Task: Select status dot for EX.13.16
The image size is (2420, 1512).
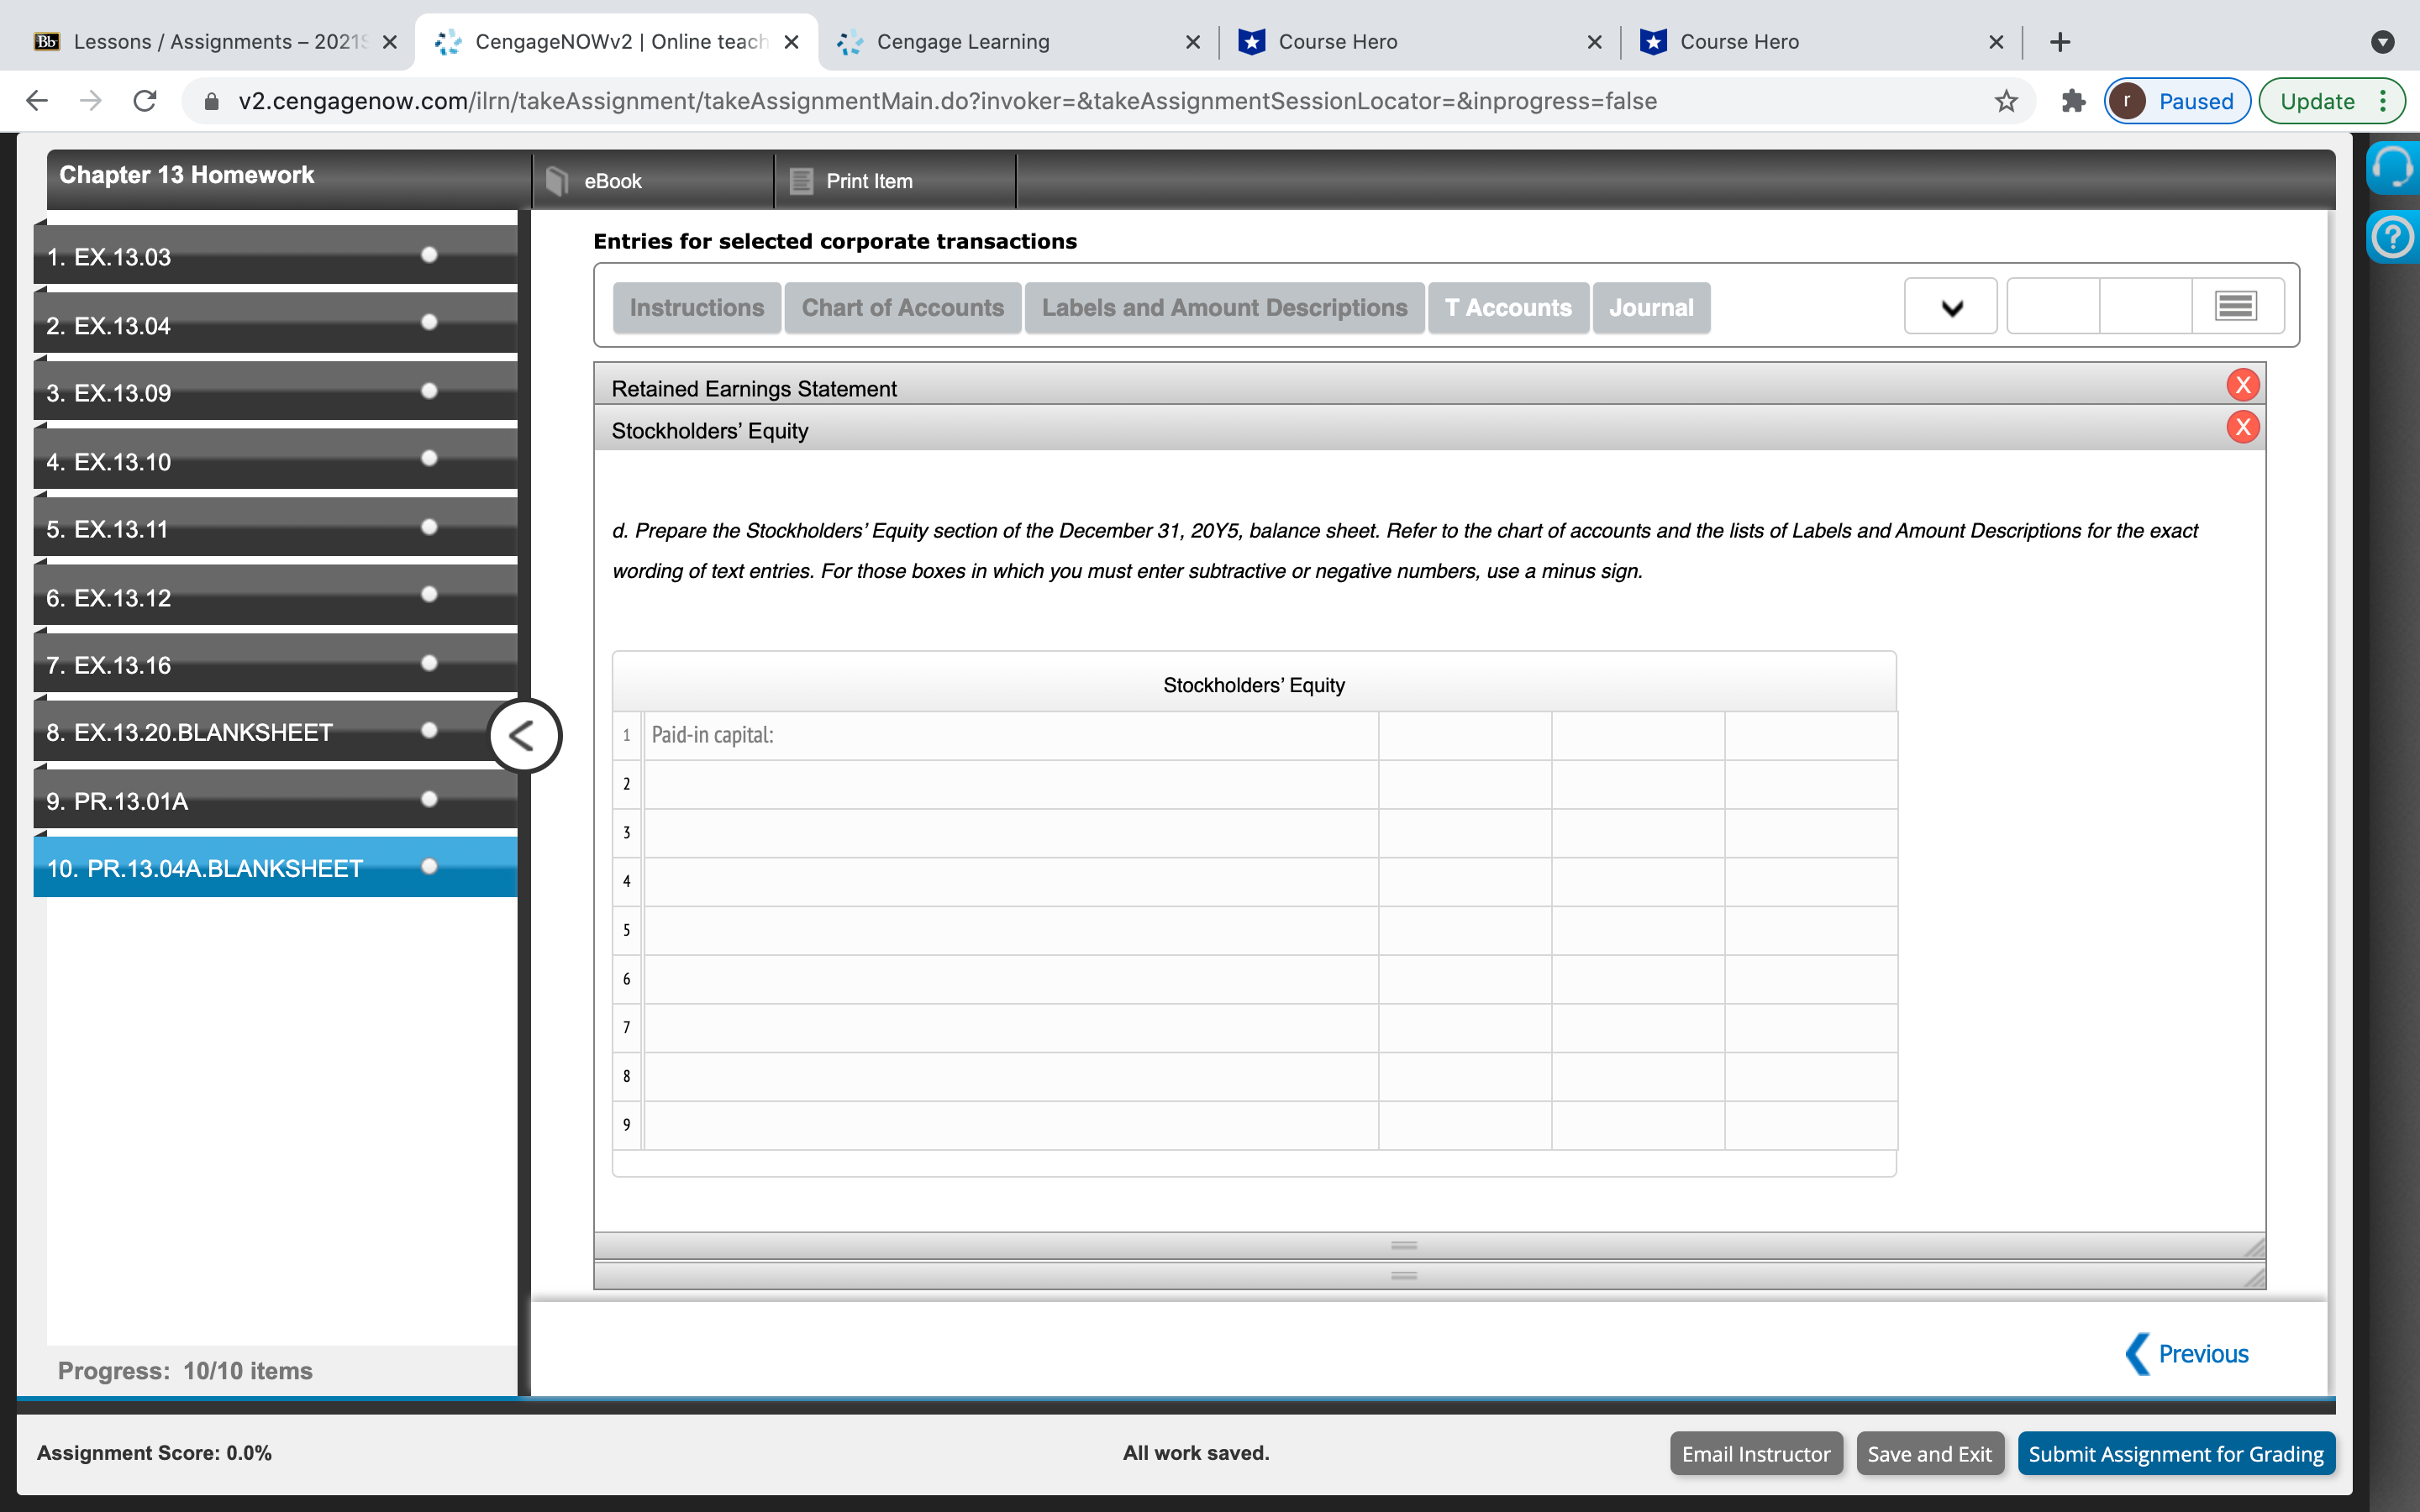Action: click(x=429, y=663)
